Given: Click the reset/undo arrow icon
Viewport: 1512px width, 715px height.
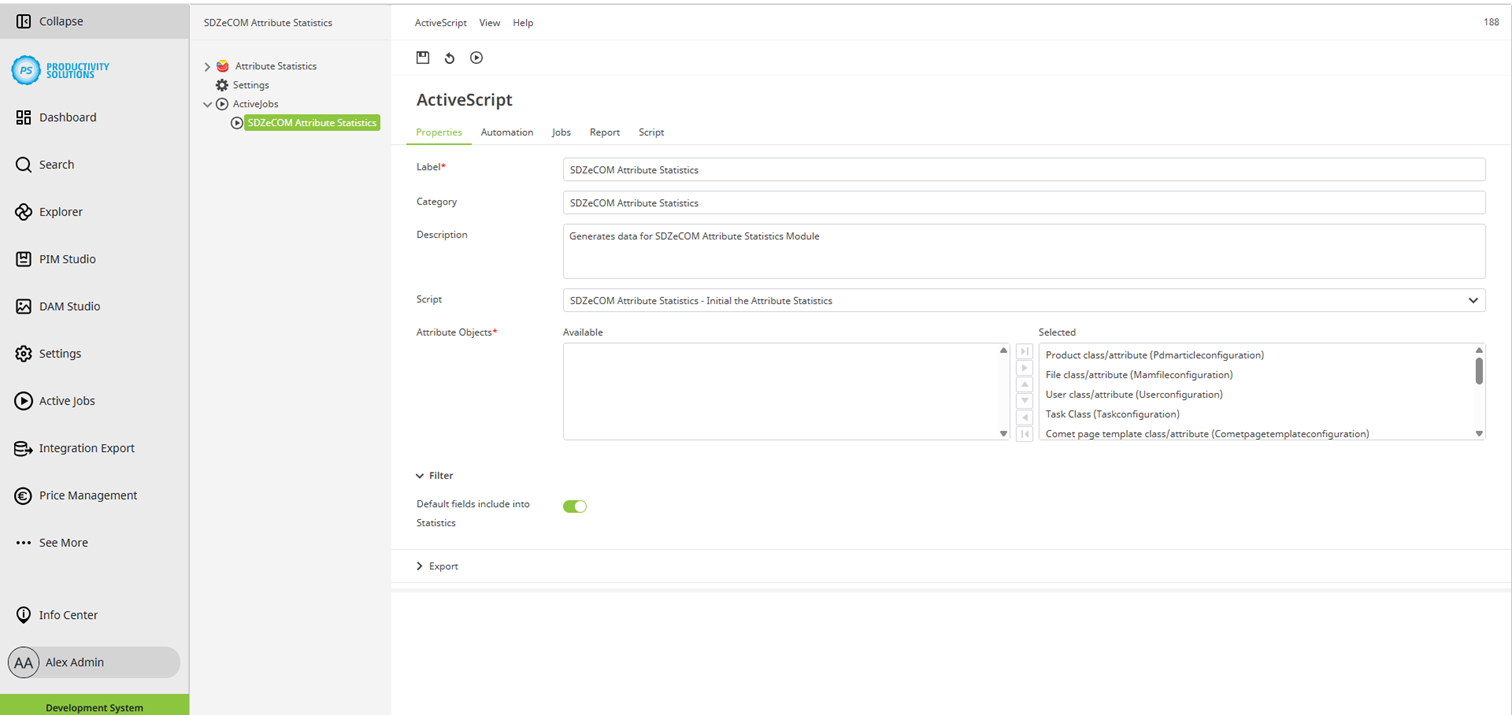Looking at the screenshot, I should click(x=450, y=58).
